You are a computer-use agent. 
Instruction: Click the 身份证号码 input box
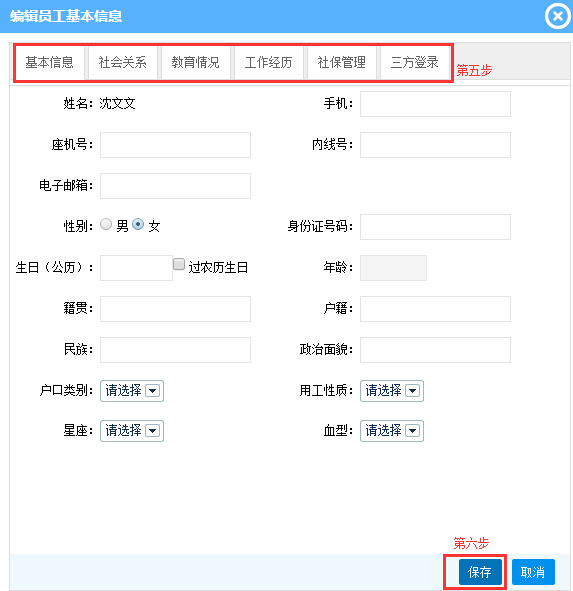435,227
